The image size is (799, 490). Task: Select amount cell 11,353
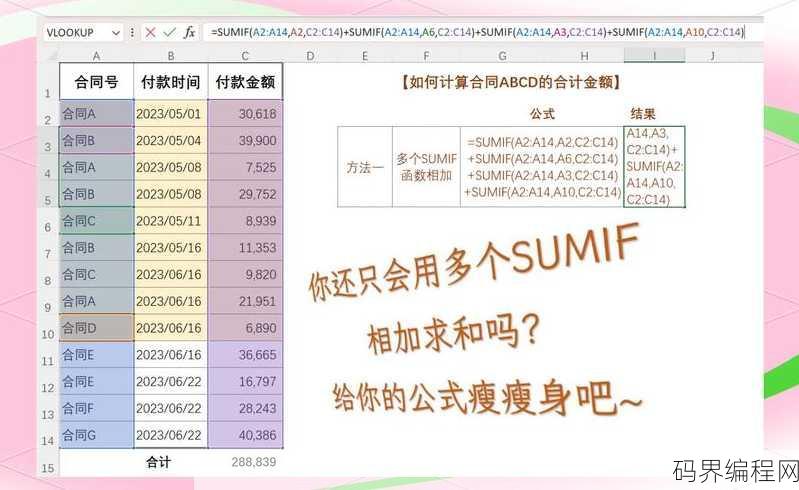click(x=245, y=248)
